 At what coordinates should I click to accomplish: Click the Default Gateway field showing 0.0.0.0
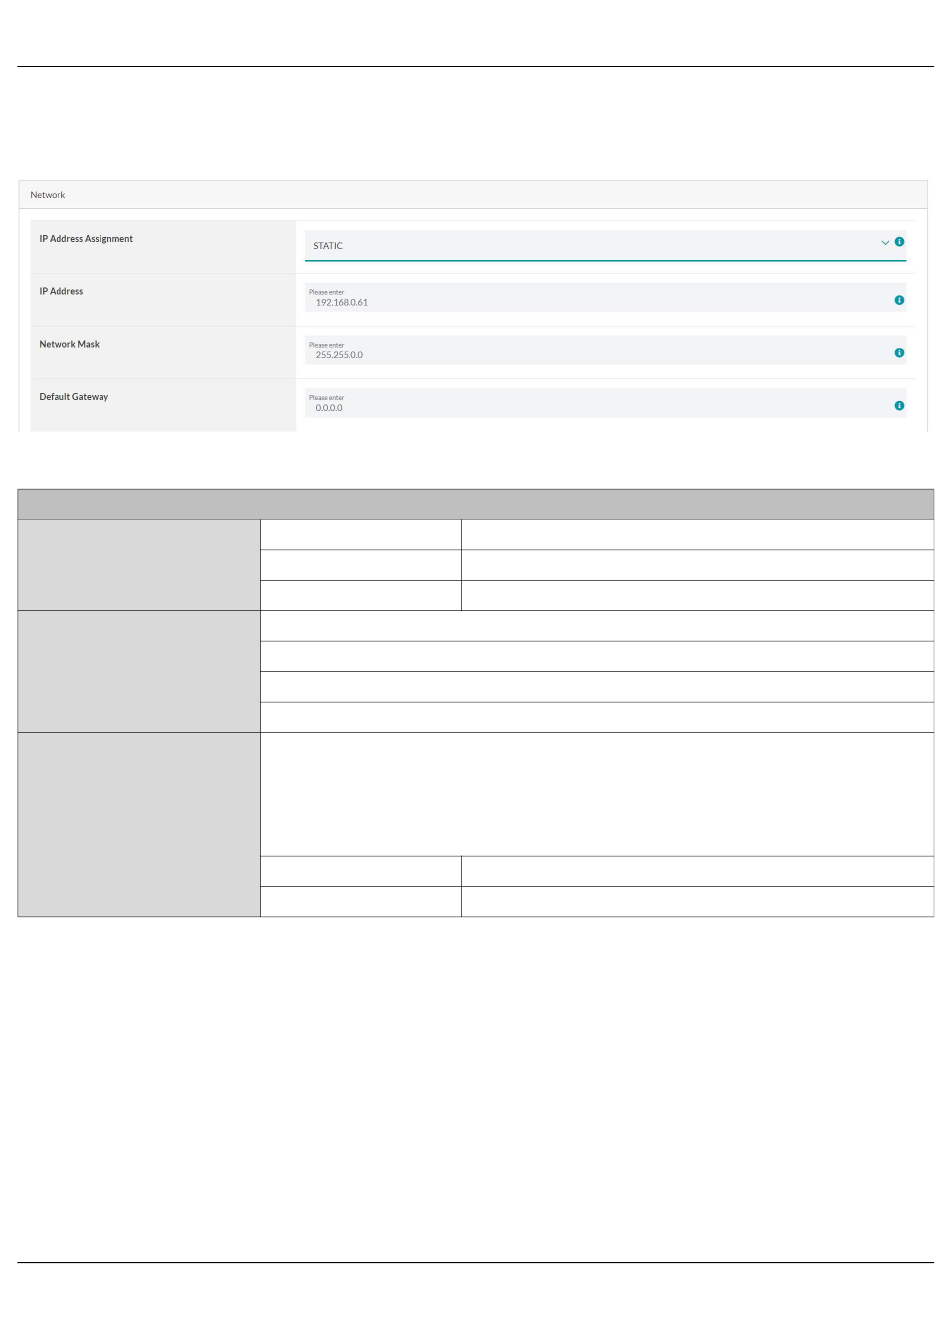coord(605,403)
